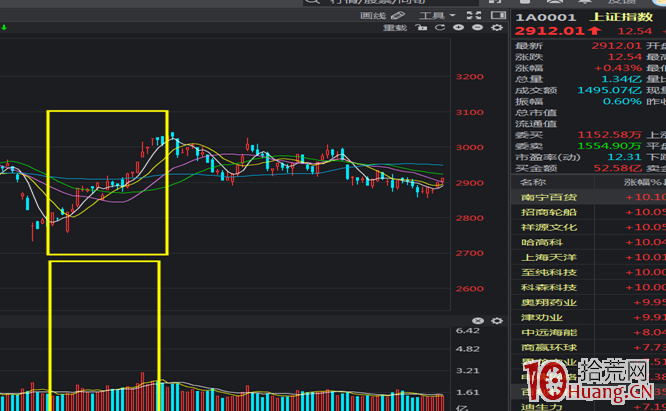Select stock 至纯科技 in the list

pos(549,272)
